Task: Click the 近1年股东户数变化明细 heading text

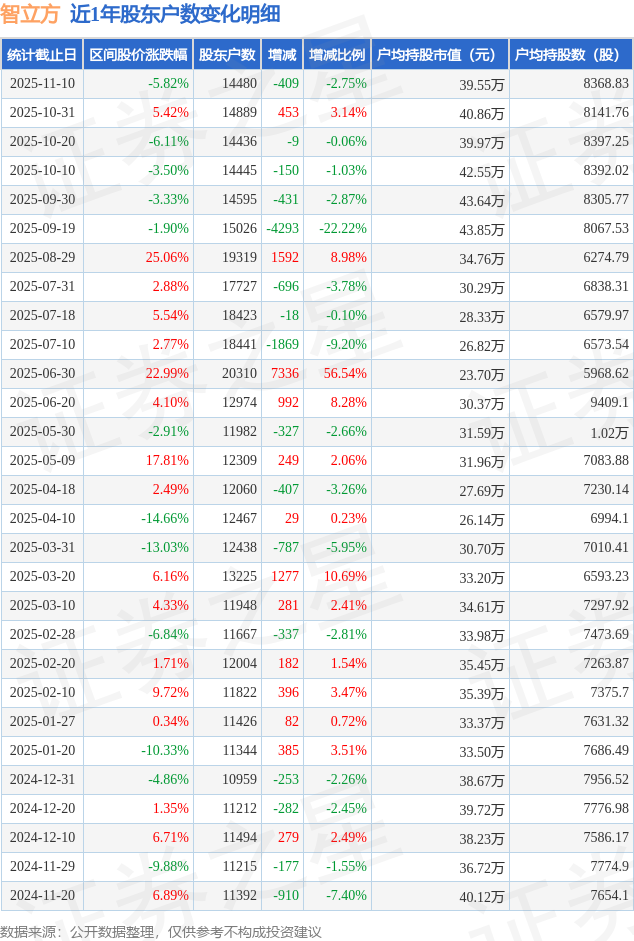Action: click(175, 14)
